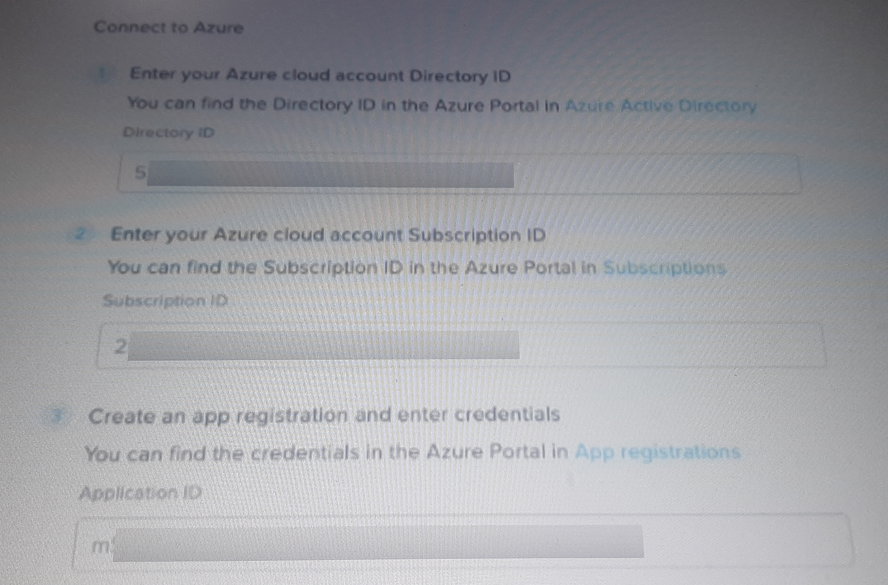This screenshot has height=585, width=888.
Task: Click the 'Subscription ID' field label
Action: [x=165, y=300]
